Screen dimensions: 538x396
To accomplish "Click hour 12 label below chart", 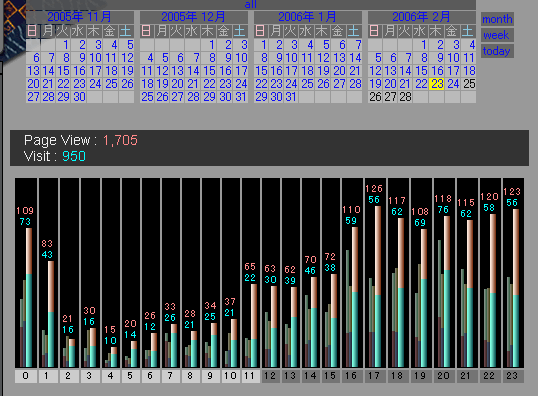I will click(x=270, y=376).
